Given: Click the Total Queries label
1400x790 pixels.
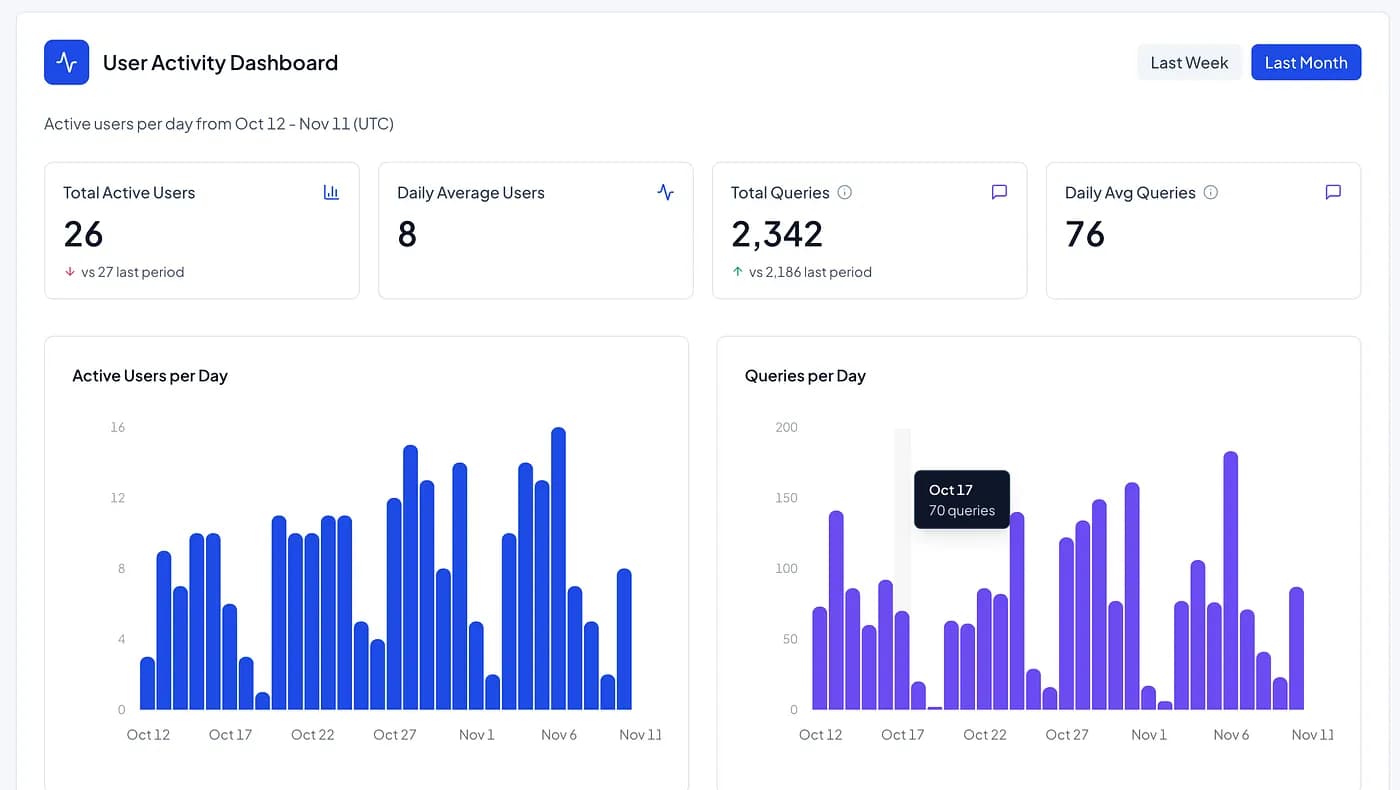Looking at the screenshot, I should (x=780, y=193).
